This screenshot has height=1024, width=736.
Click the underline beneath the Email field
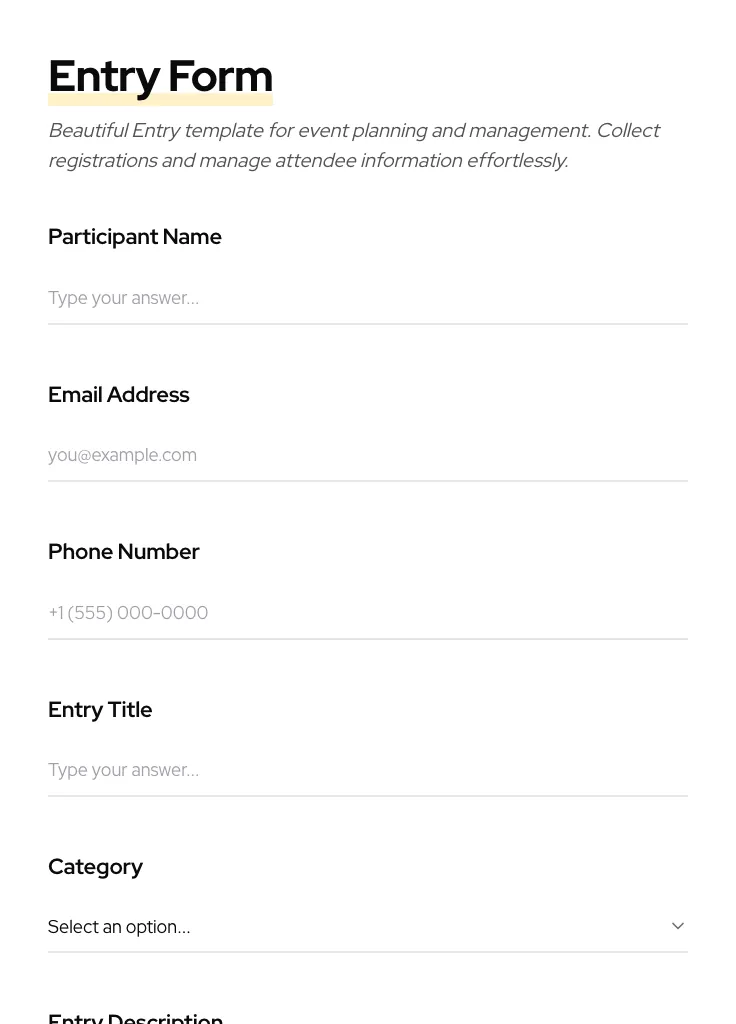367,481
